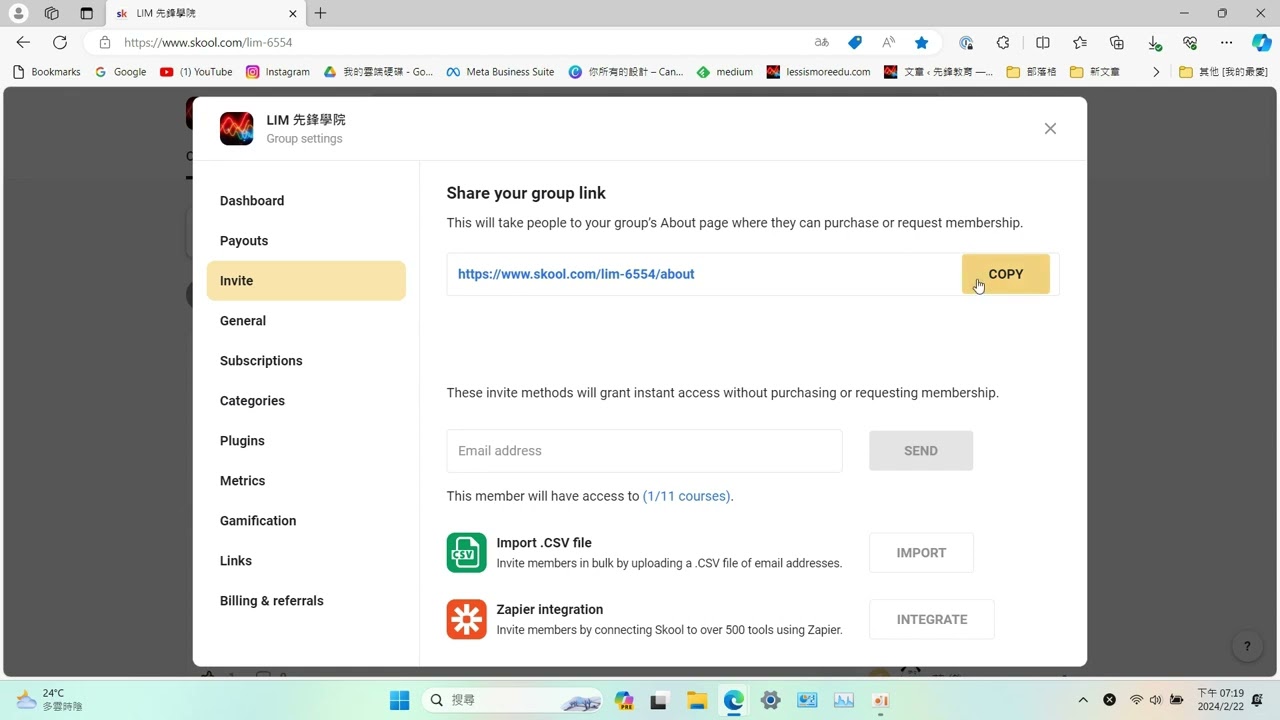Viewport: 1280px width, 720px height.
Task: Open the Payouts settings section
Action: point(244,241)
